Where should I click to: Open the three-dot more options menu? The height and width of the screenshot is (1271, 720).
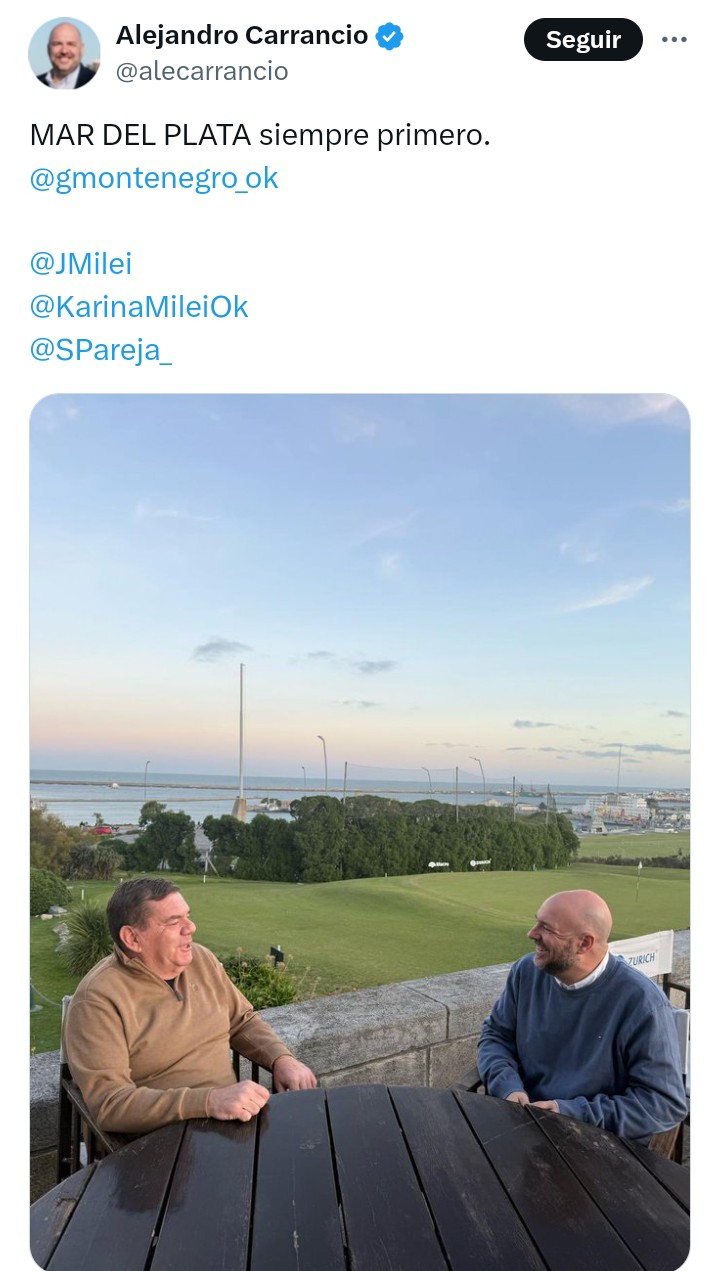click(x=674, y=39)
